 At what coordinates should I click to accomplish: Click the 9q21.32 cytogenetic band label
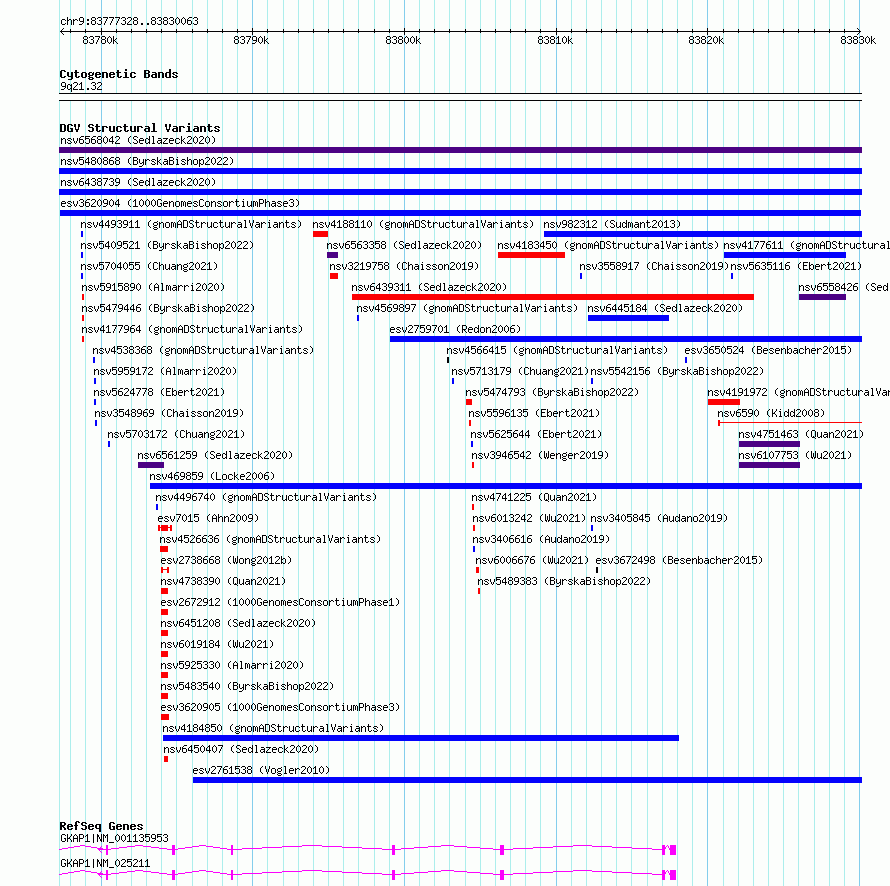[81, 86]
